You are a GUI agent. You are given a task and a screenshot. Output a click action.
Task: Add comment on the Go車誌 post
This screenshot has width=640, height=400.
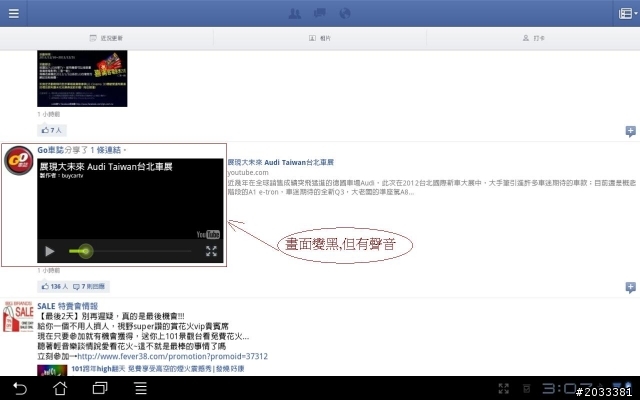(631, 287)
